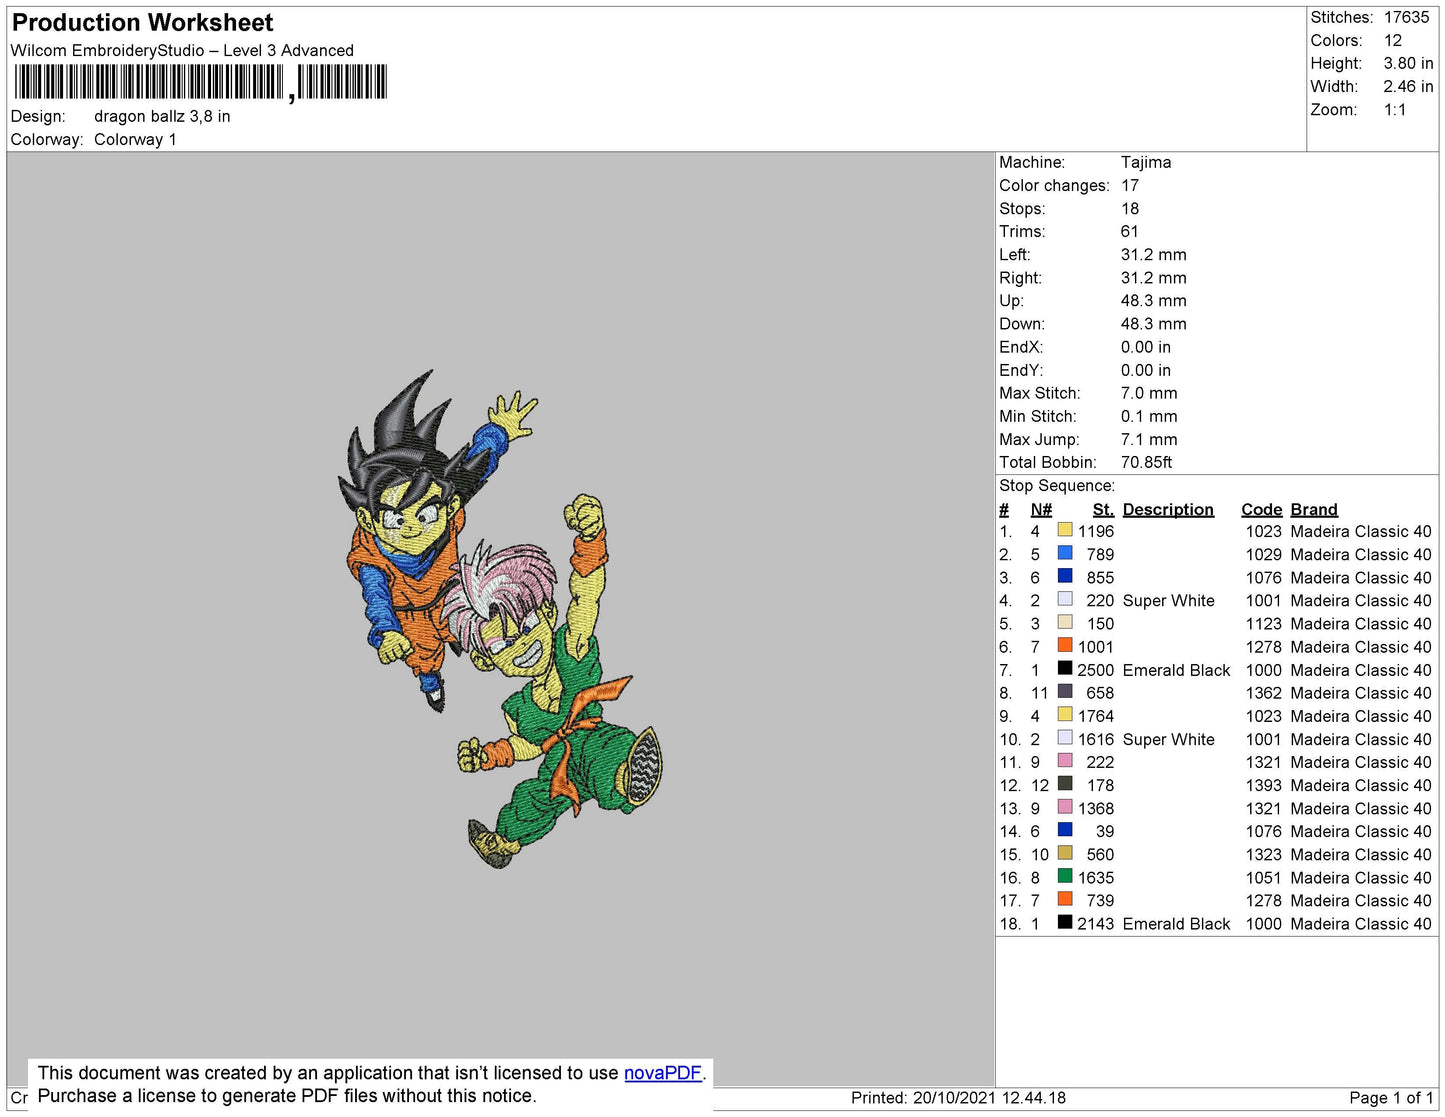Click the Total Bobbin value 70.85ft
Screen dimensions: 1445x1117
[1146, 462]
